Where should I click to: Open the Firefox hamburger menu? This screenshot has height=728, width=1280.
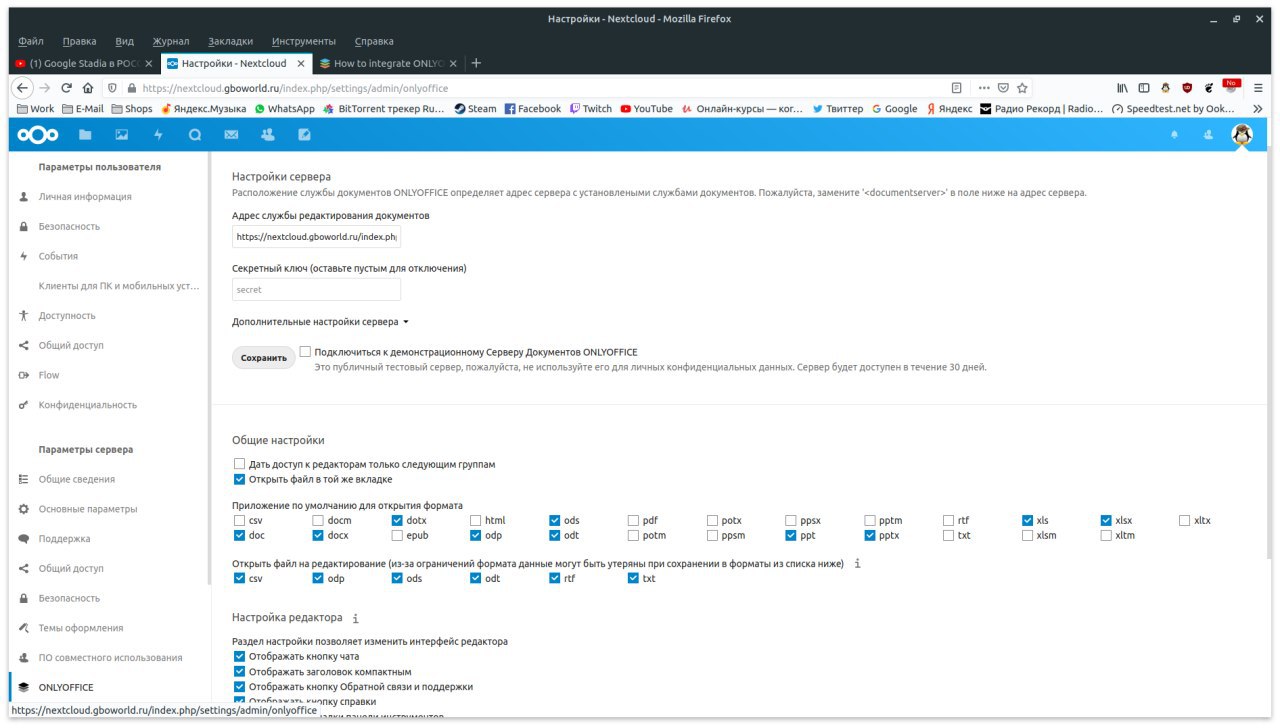pos(1260,88)
